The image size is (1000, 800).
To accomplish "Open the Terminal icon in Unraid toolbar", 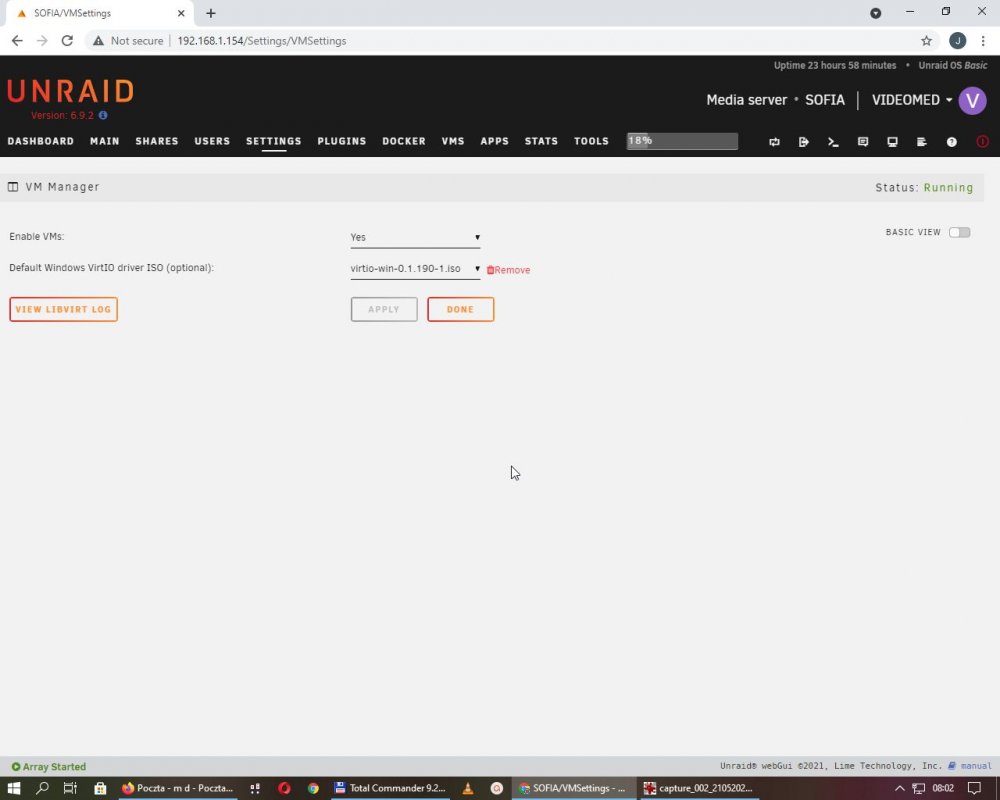I will tap(833, 142).
